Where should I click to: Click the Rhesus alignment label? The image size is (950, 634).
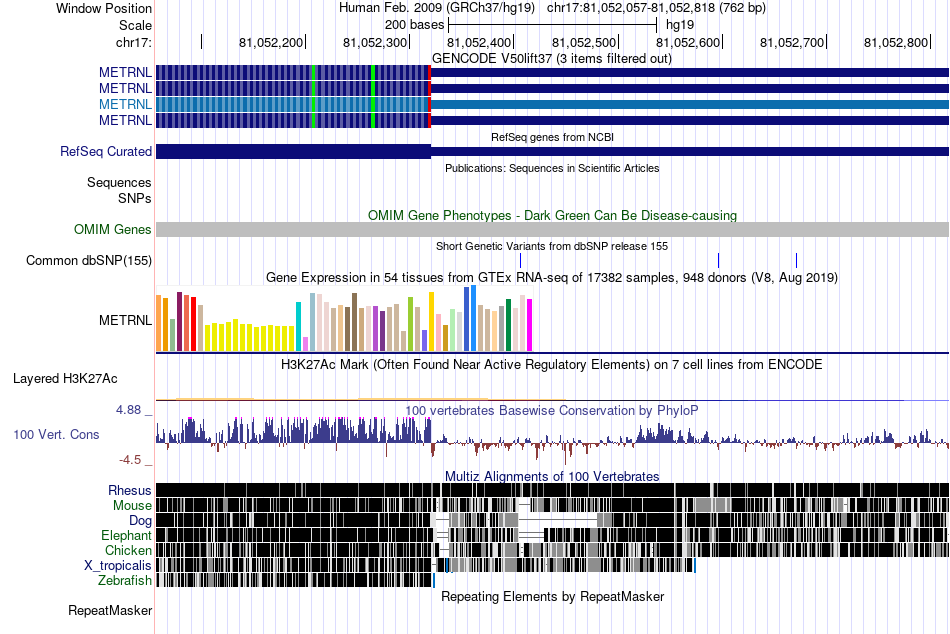coord(130,490)
